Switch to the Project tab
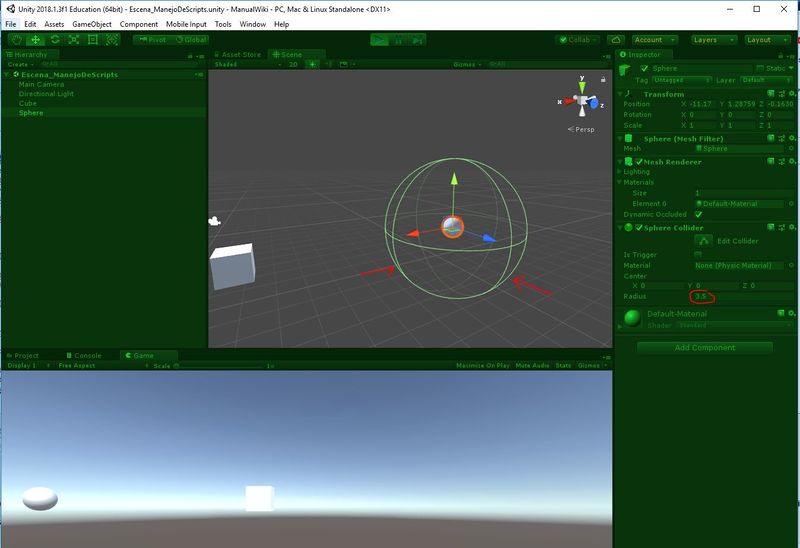This screenshot has width=800, height=548. (23, 356)
